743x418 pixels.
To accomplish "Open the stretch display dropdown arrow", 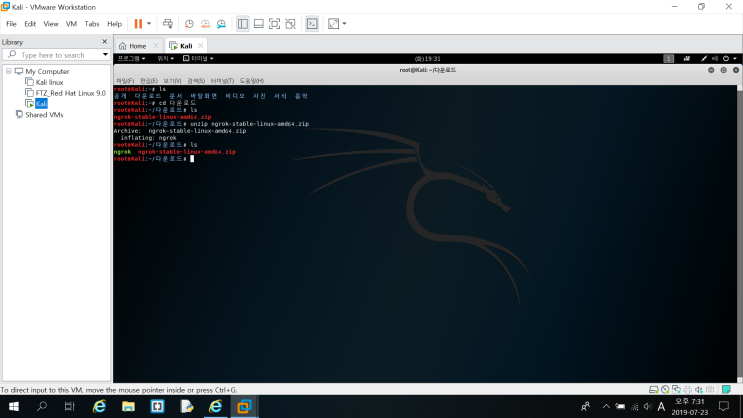I will pyautogui.click(x=344, y=24).
